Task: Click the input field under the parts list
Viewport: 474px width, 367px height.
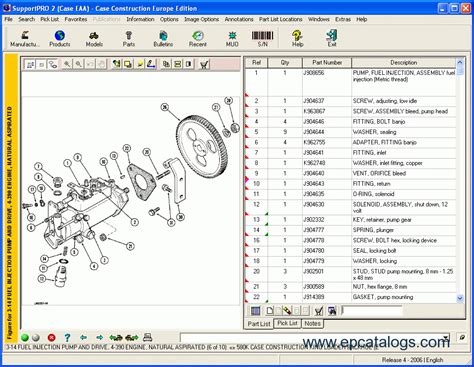Action: pyautogui.click(x=372, y=311)
